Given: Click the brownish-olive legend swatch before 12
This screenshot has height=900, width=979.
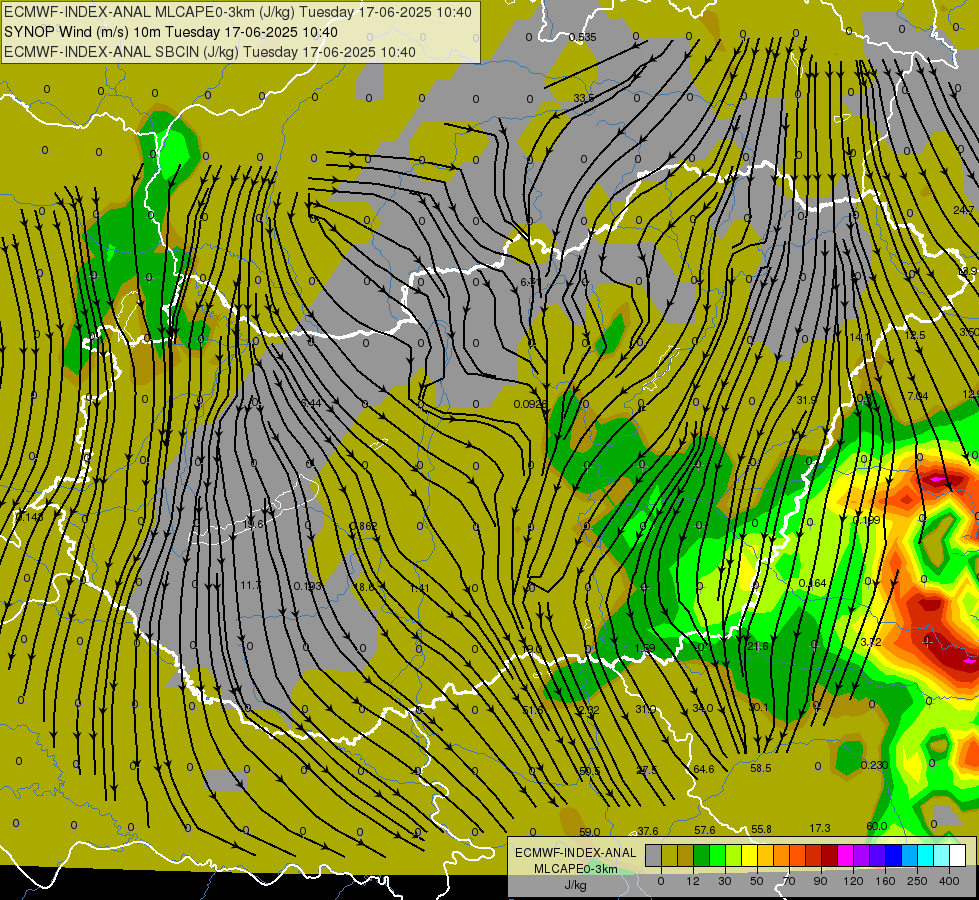Looking at the screenshot, I should (x=686, y=856).
